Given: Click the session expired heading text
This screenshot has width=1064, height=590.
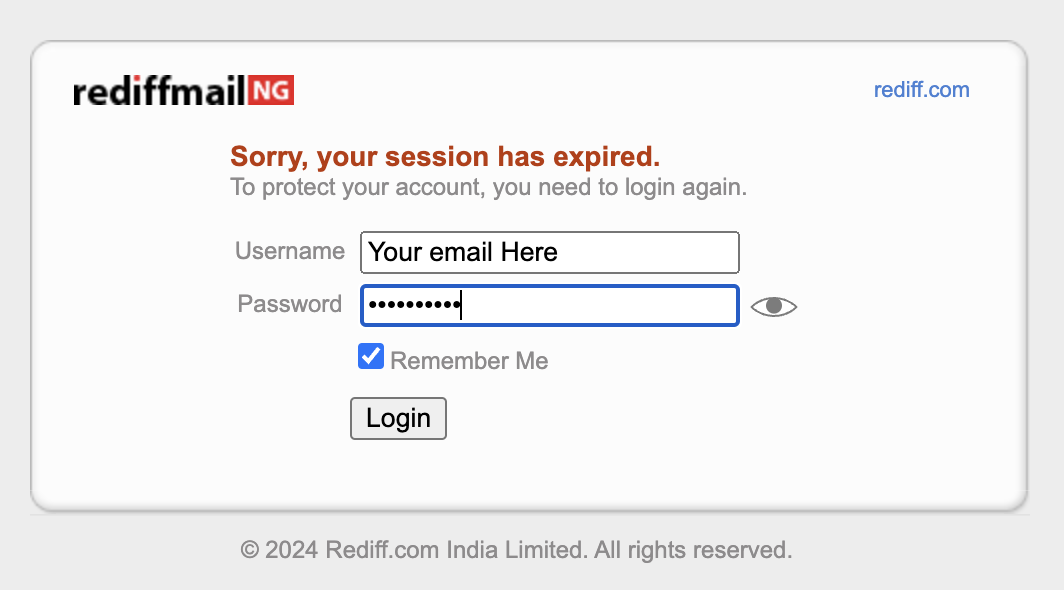Looking at the screenshot, I should pyautogui.click(x=445, y=157).
